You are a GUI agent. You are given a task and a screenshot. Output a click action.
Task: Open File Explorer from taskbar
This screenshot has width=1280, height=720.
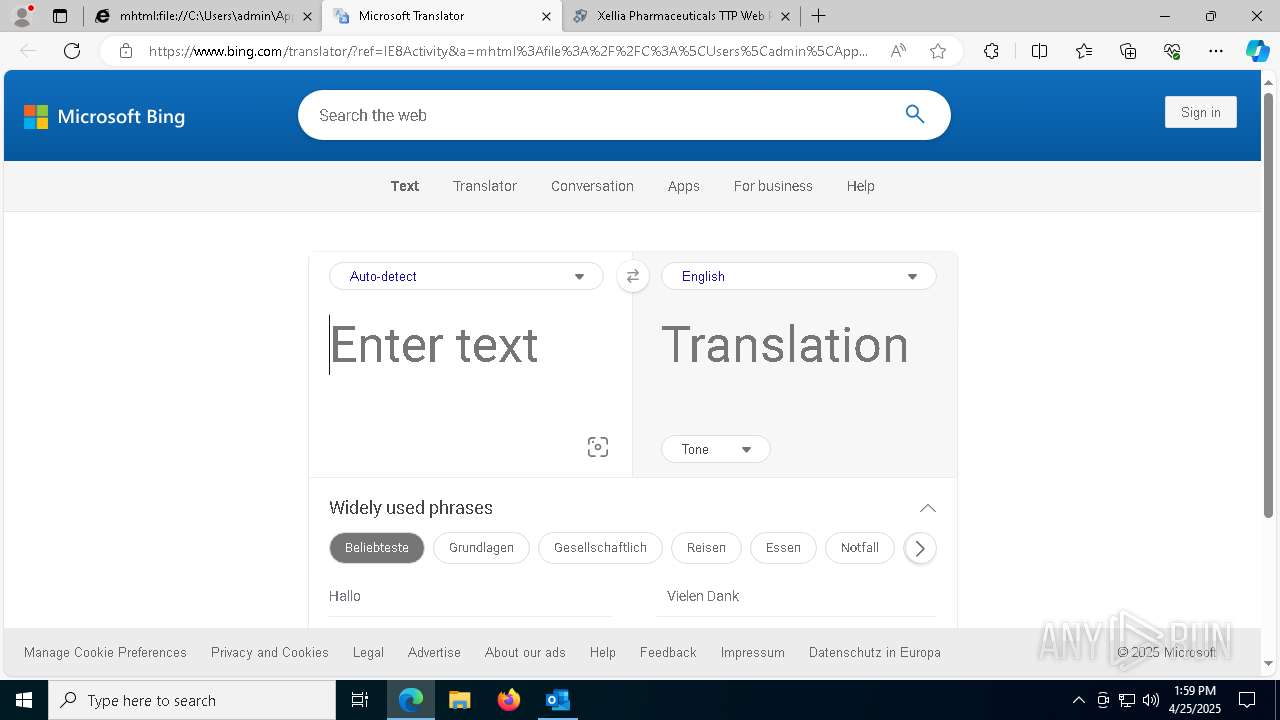click(459, 700)
